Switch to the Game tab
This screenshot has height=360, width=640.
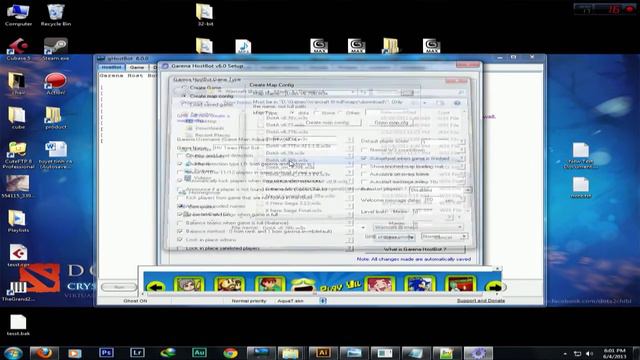137,67
